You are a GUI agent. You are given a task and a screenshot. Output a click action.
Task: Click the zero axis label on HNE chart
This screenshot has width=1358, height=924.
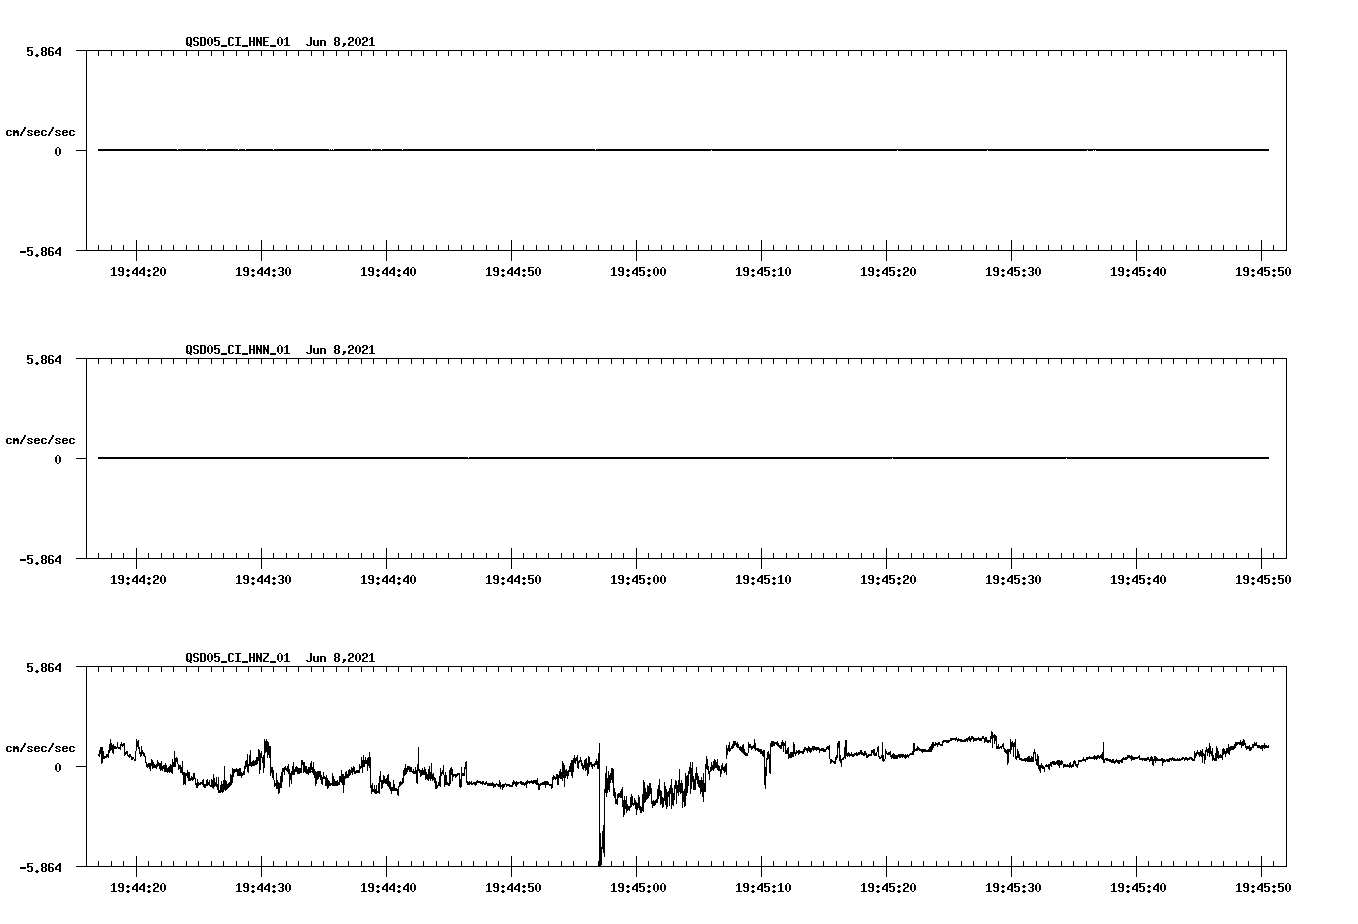(58, 151)
